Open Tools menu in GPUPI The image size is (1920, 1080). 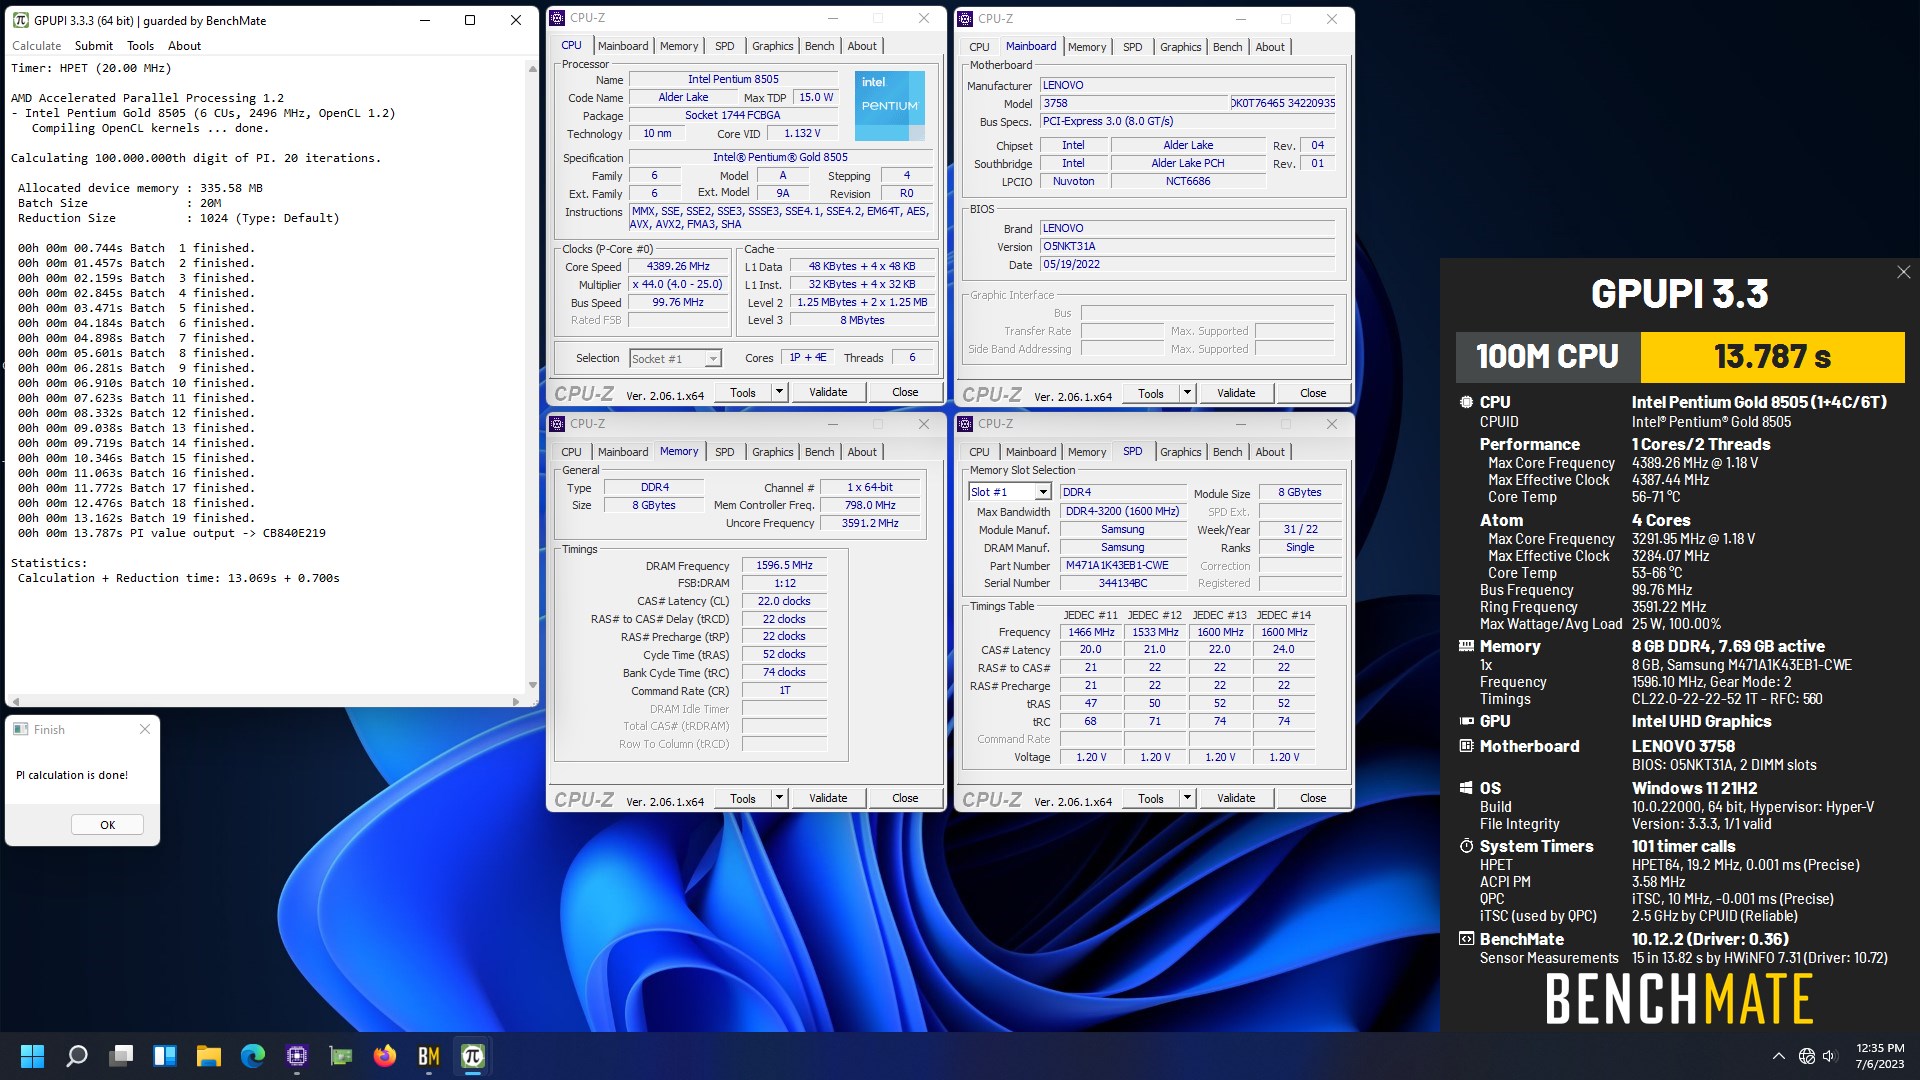(141, 46)
